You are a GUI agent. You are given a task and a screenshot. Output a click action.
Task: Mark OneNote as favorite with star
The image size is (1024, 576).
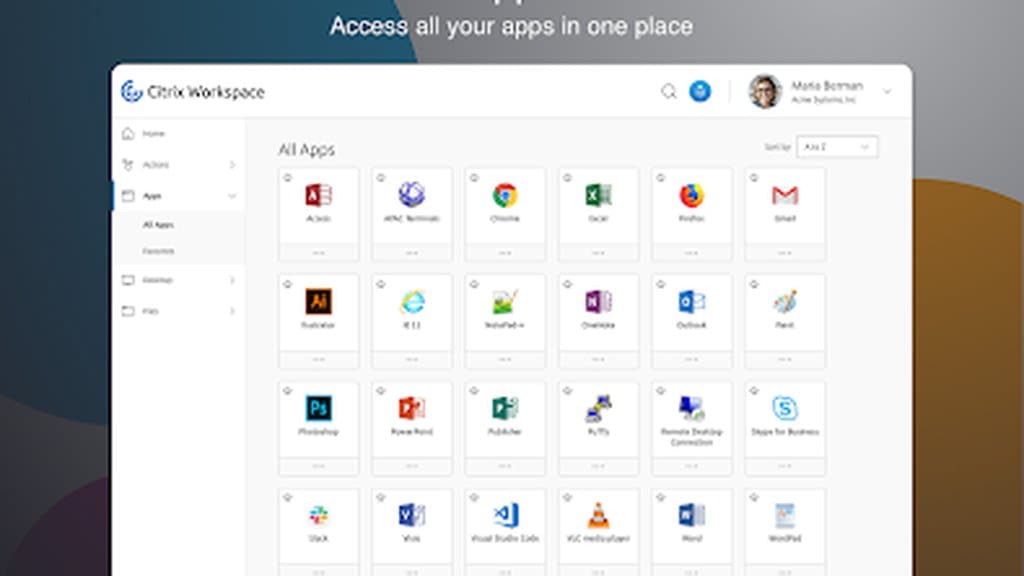568,284
